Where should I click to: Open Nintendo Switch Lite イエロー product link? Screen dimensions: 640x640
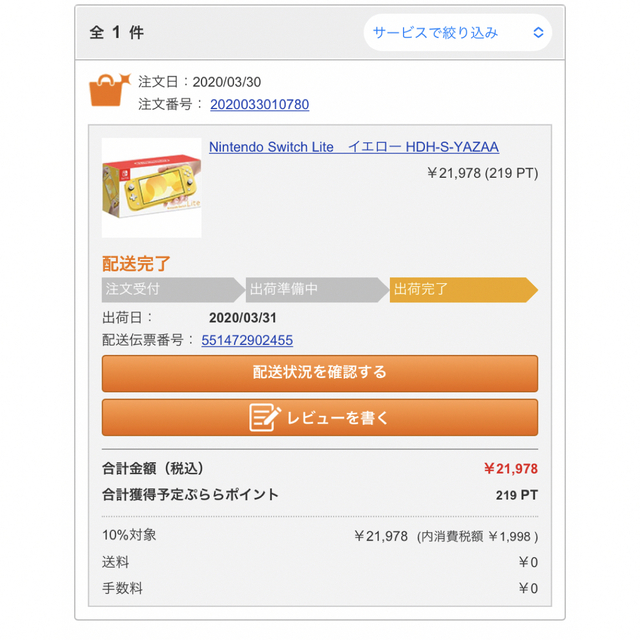point(354,147)
